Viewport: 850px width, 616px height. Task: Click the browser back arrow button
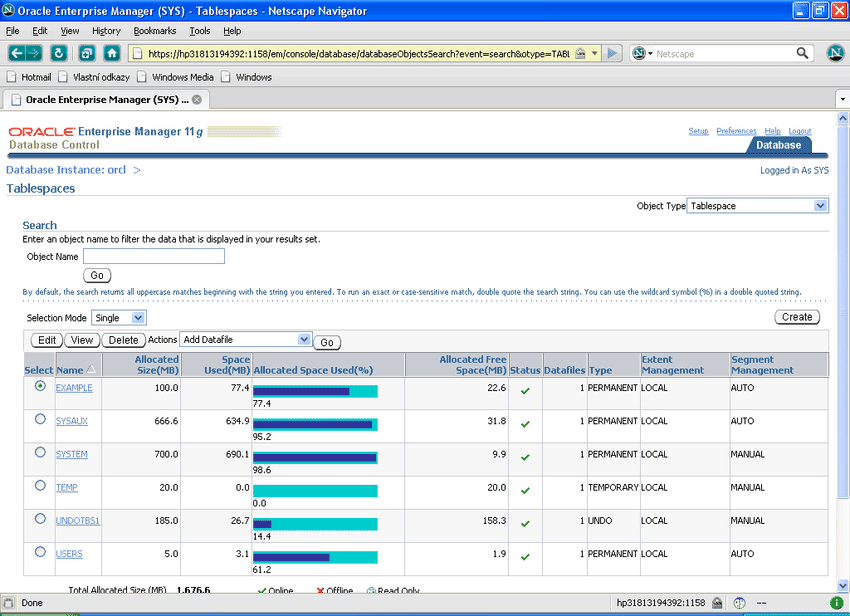coord(16,53)
